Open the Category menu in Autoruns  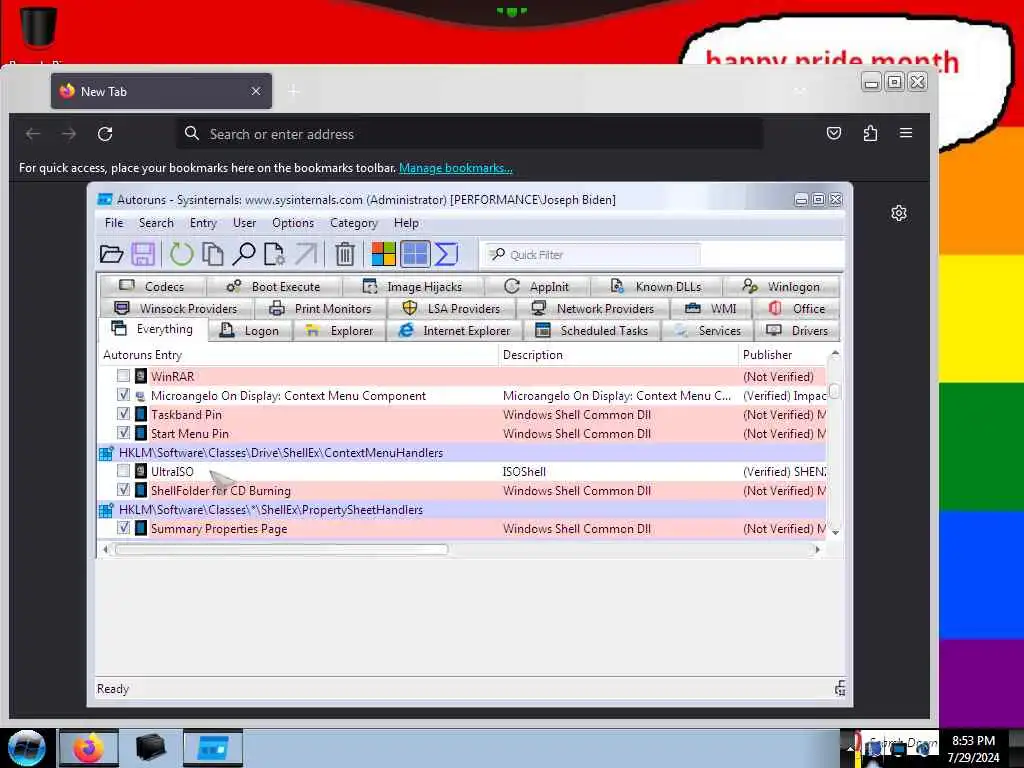[x=353, y=223]
